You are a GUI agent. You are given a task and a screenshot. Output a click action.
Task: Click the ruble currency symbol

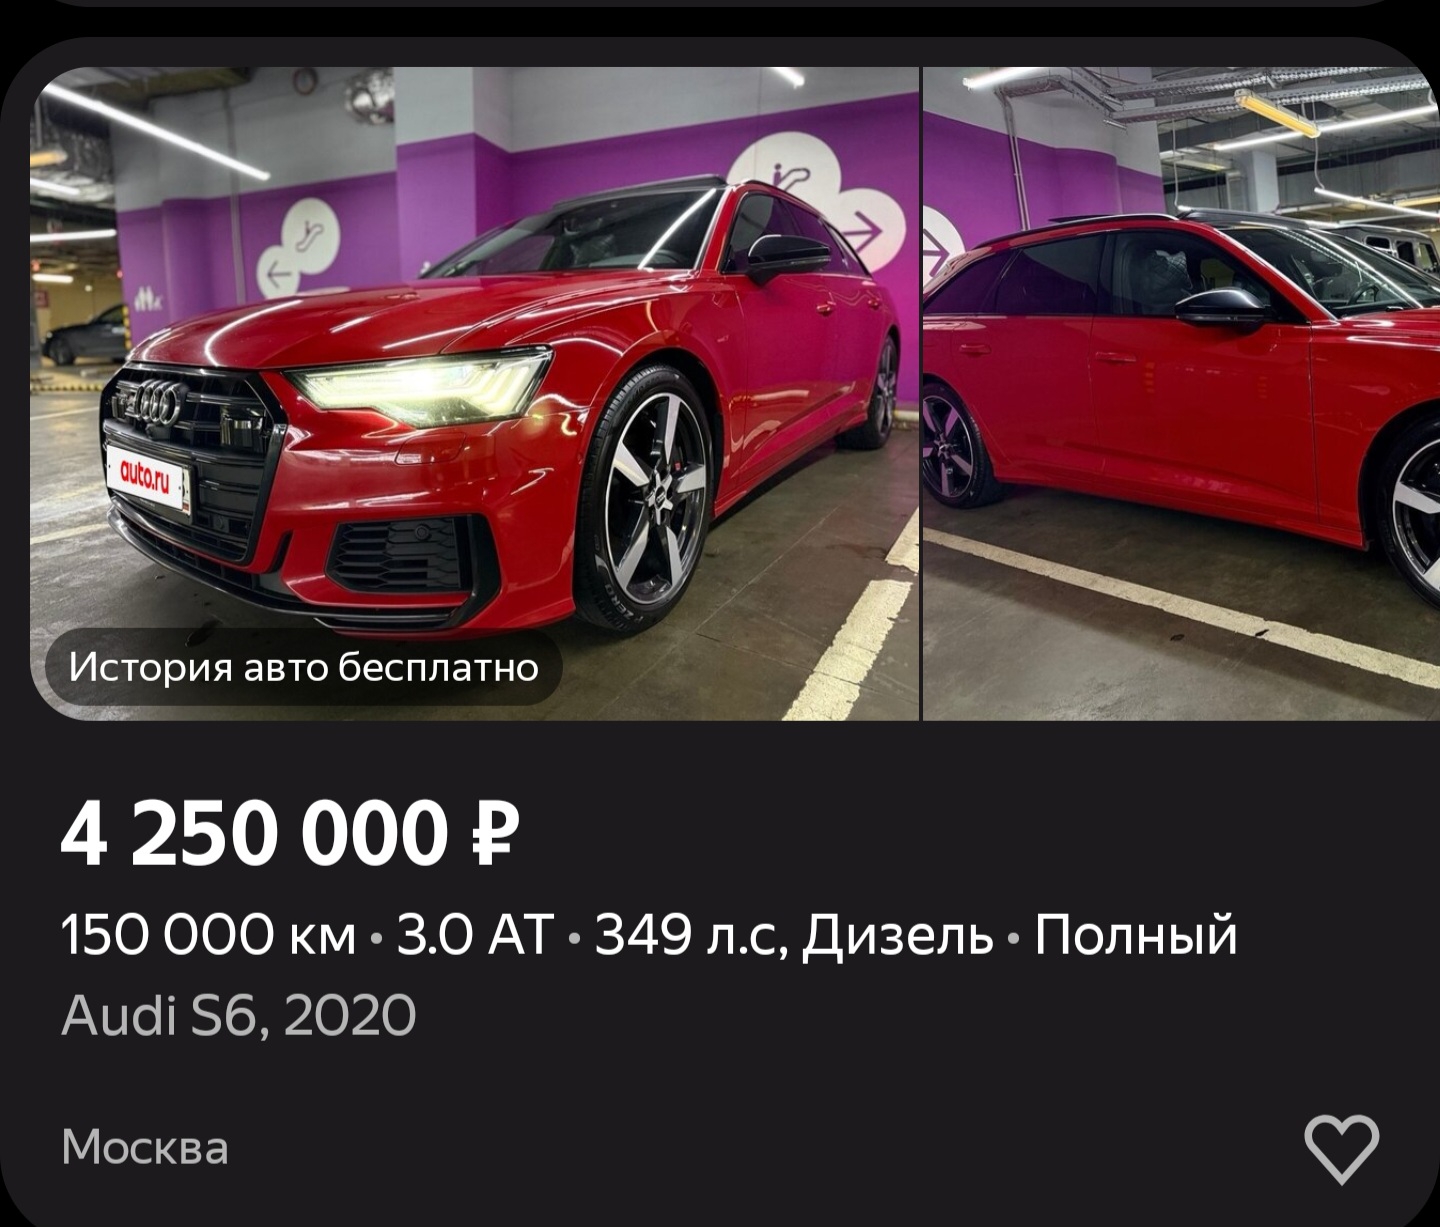[494, 835]
